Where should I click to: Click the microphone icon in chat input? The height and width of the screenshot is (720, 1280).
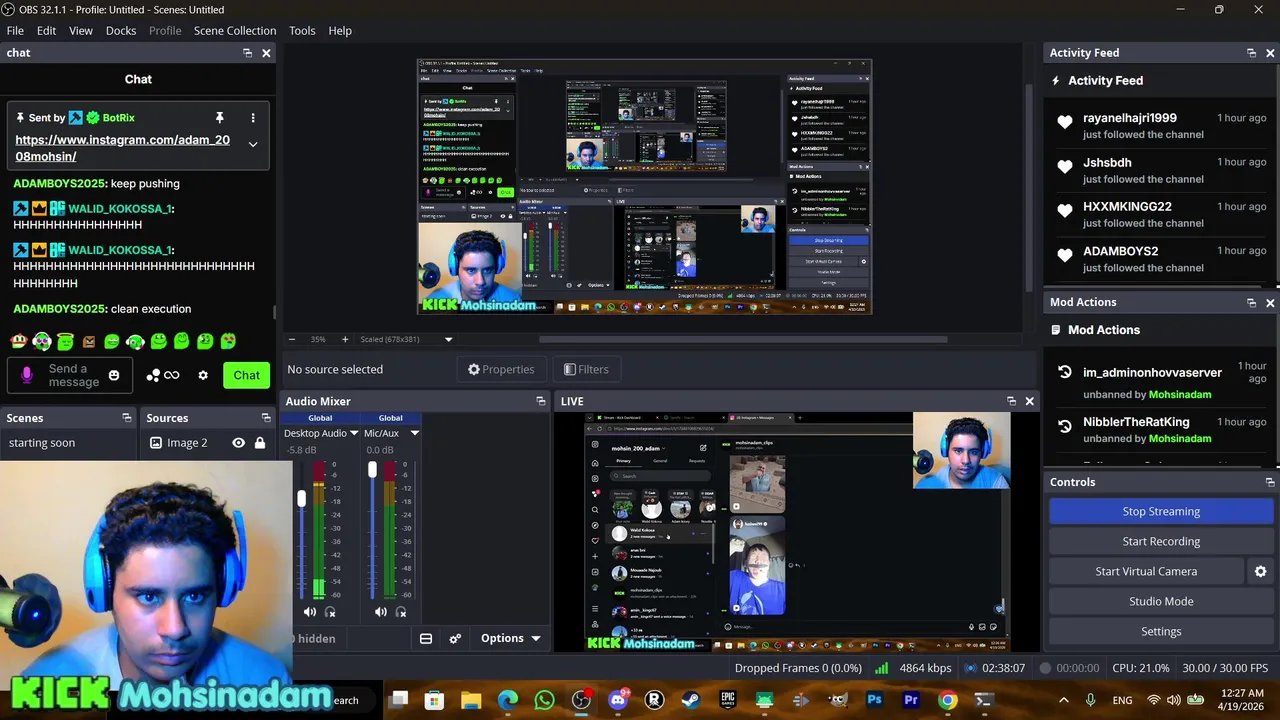tap(27, 375)
